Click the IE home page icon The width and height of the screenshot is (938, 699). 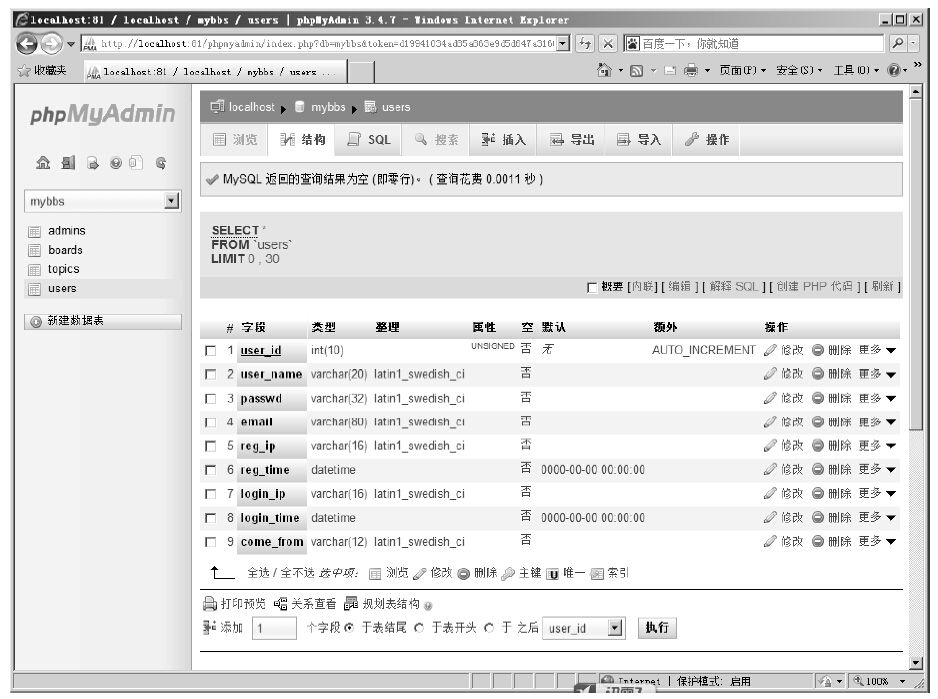pos(604,71)
